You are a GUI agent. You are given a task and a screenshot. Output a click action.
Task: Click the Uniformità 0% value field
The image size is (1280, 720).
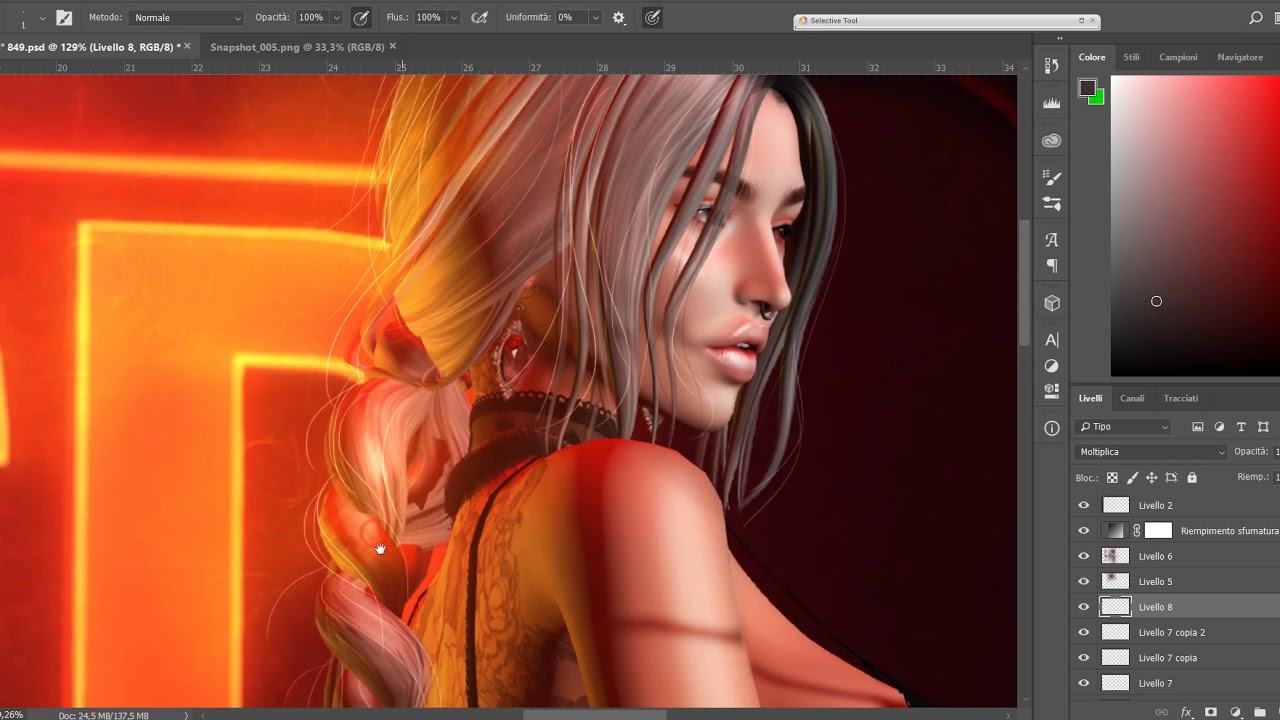[571, 18]
